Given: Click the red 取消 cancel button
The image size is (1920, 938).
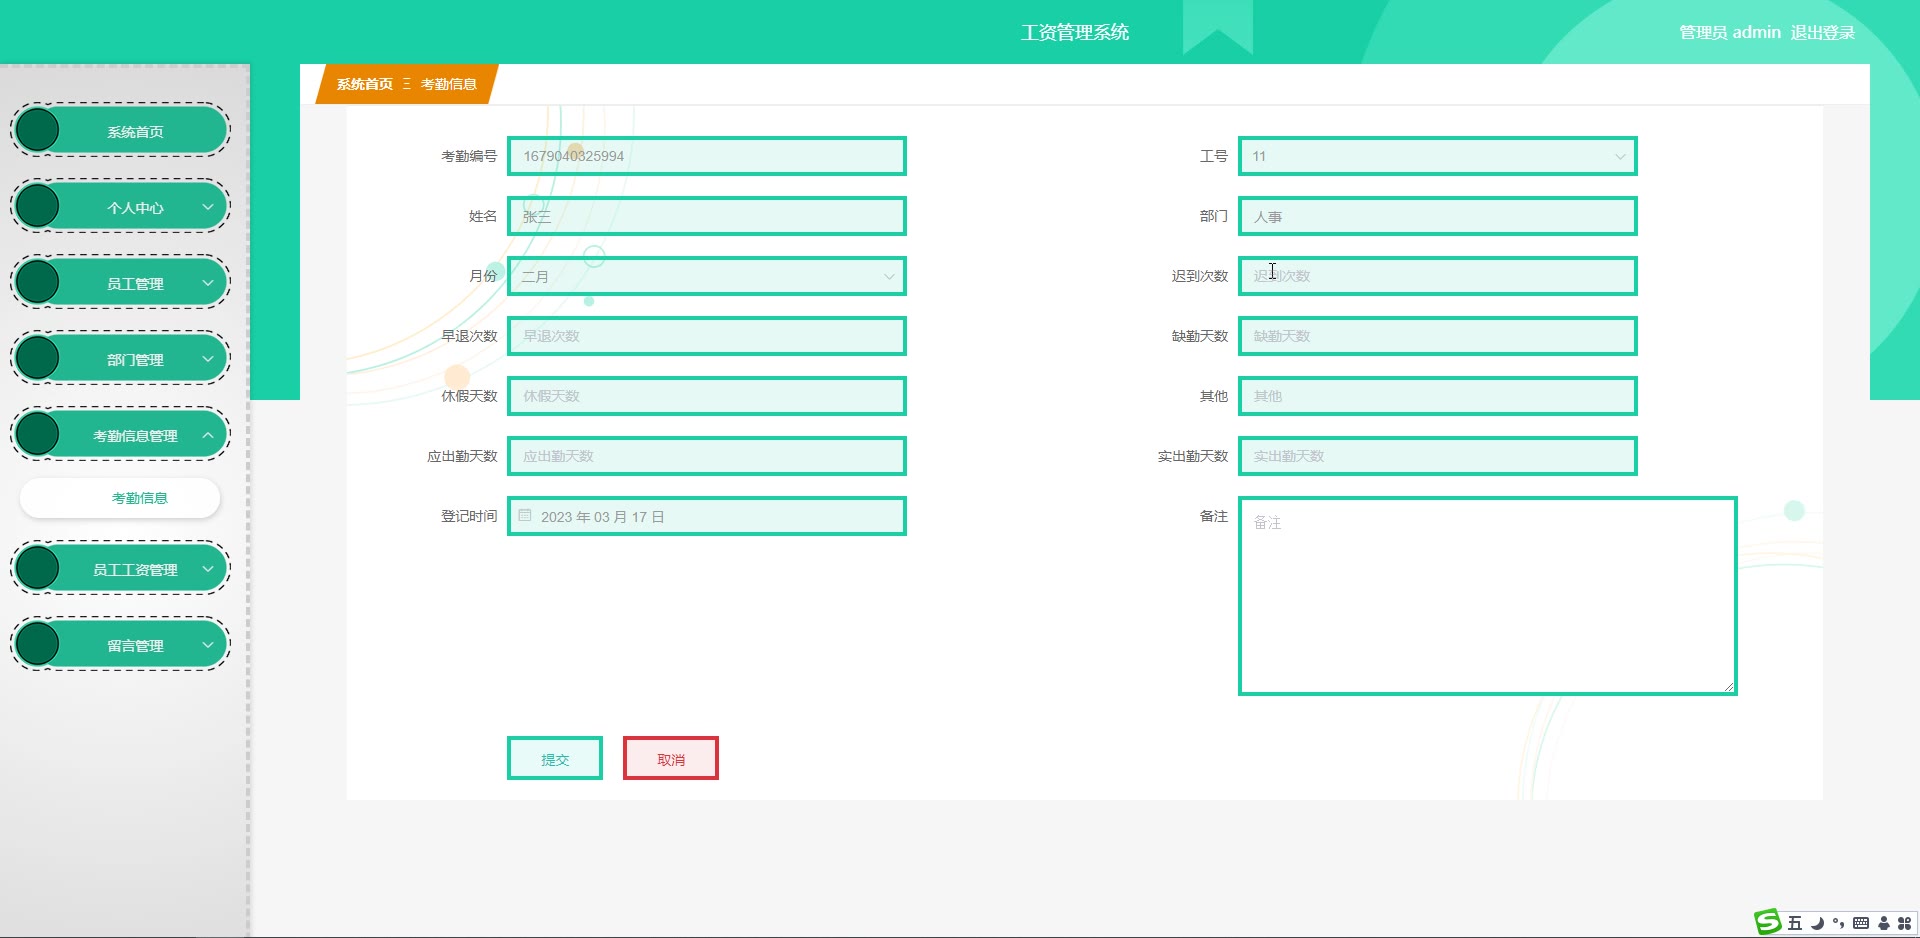Looking at the screenshot, I should point(670,758).
